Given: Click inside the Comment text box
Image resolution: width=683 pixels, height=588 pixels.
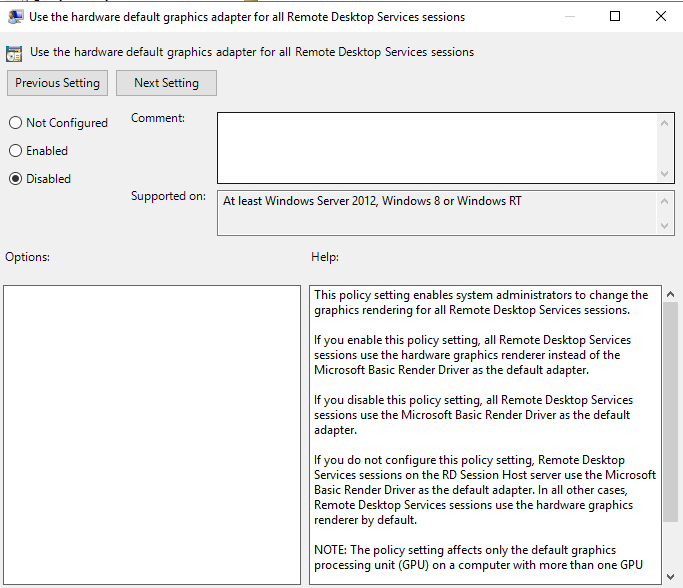Looking at the screenshot, I should point(437,148).
